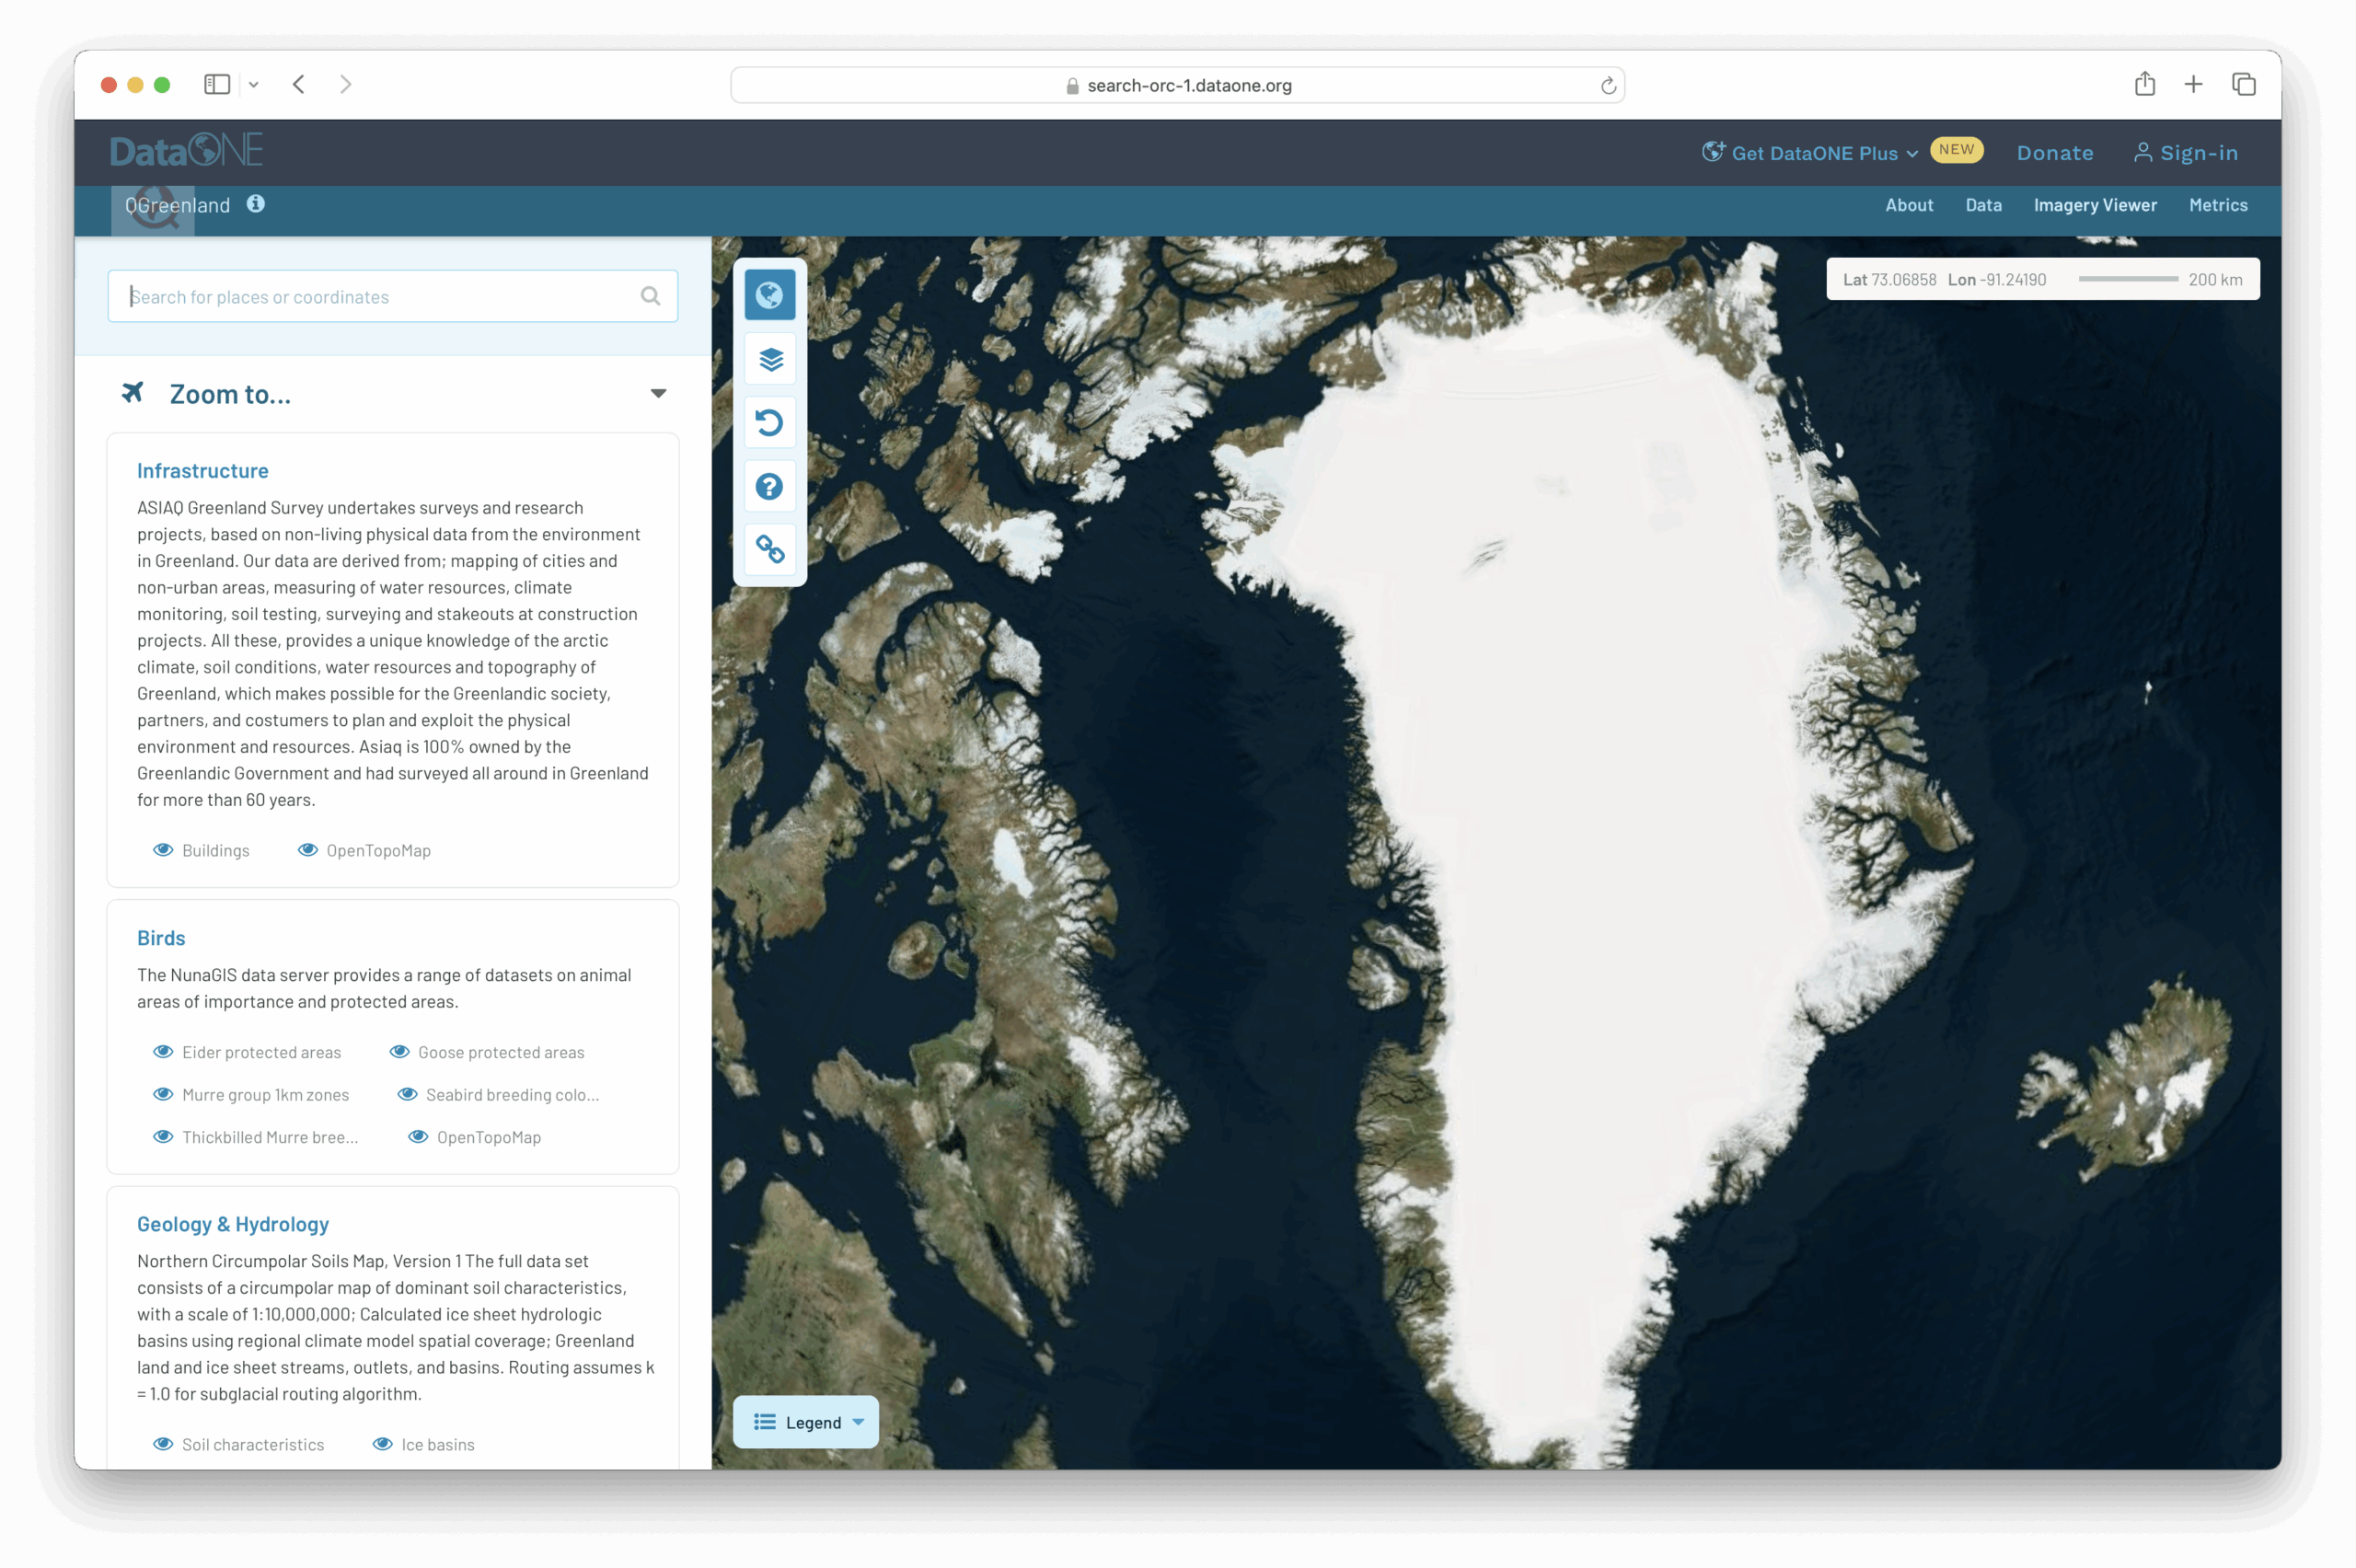2356x1568 pixels.
Task: Click the search magnifier icon
Action: coord(650,296)
